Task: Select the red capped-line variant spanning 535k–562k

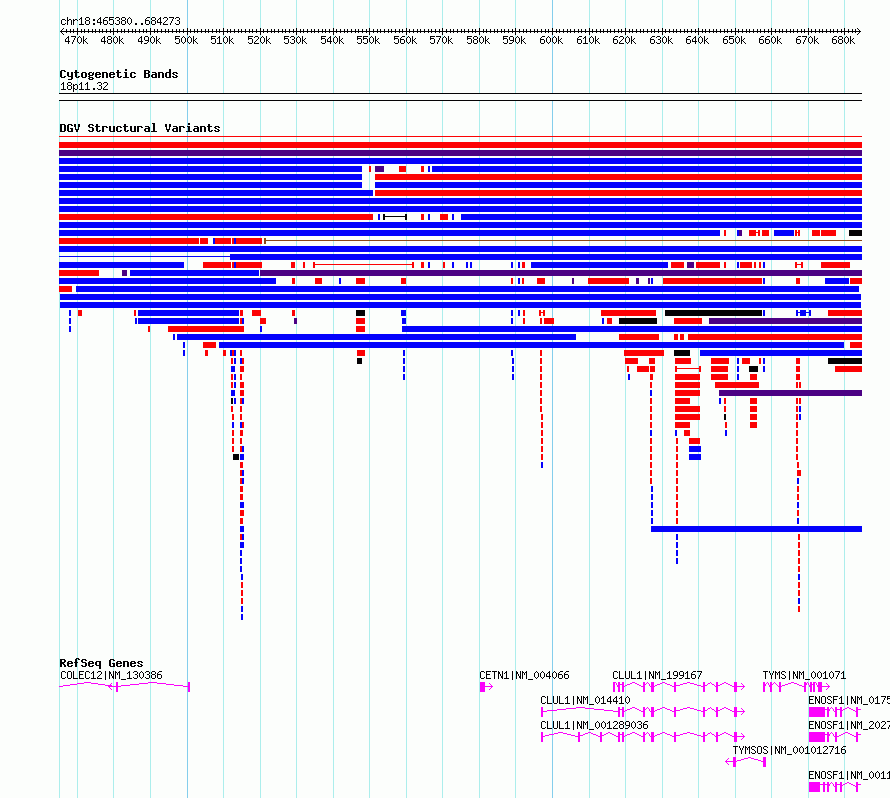Action: 363,264
